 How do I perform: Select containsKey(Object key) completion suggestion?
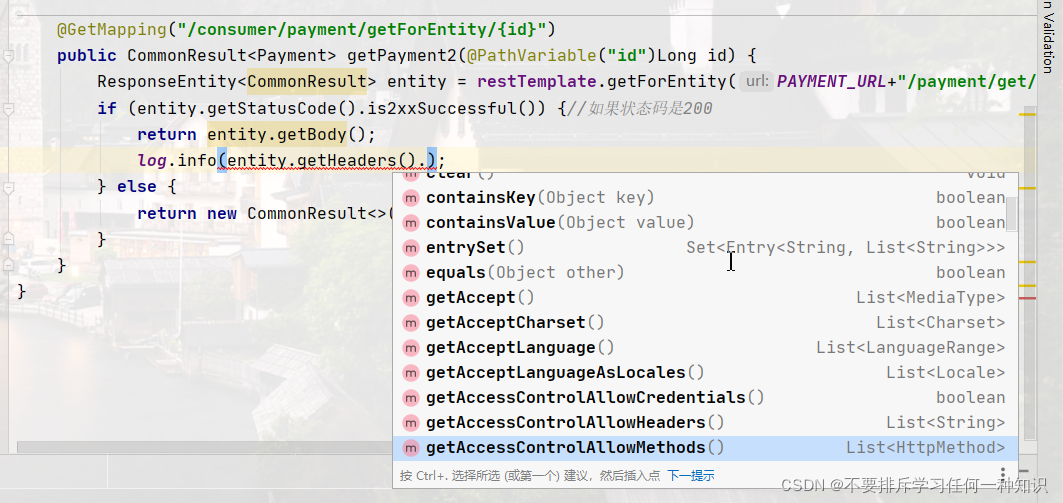[705, 198]
